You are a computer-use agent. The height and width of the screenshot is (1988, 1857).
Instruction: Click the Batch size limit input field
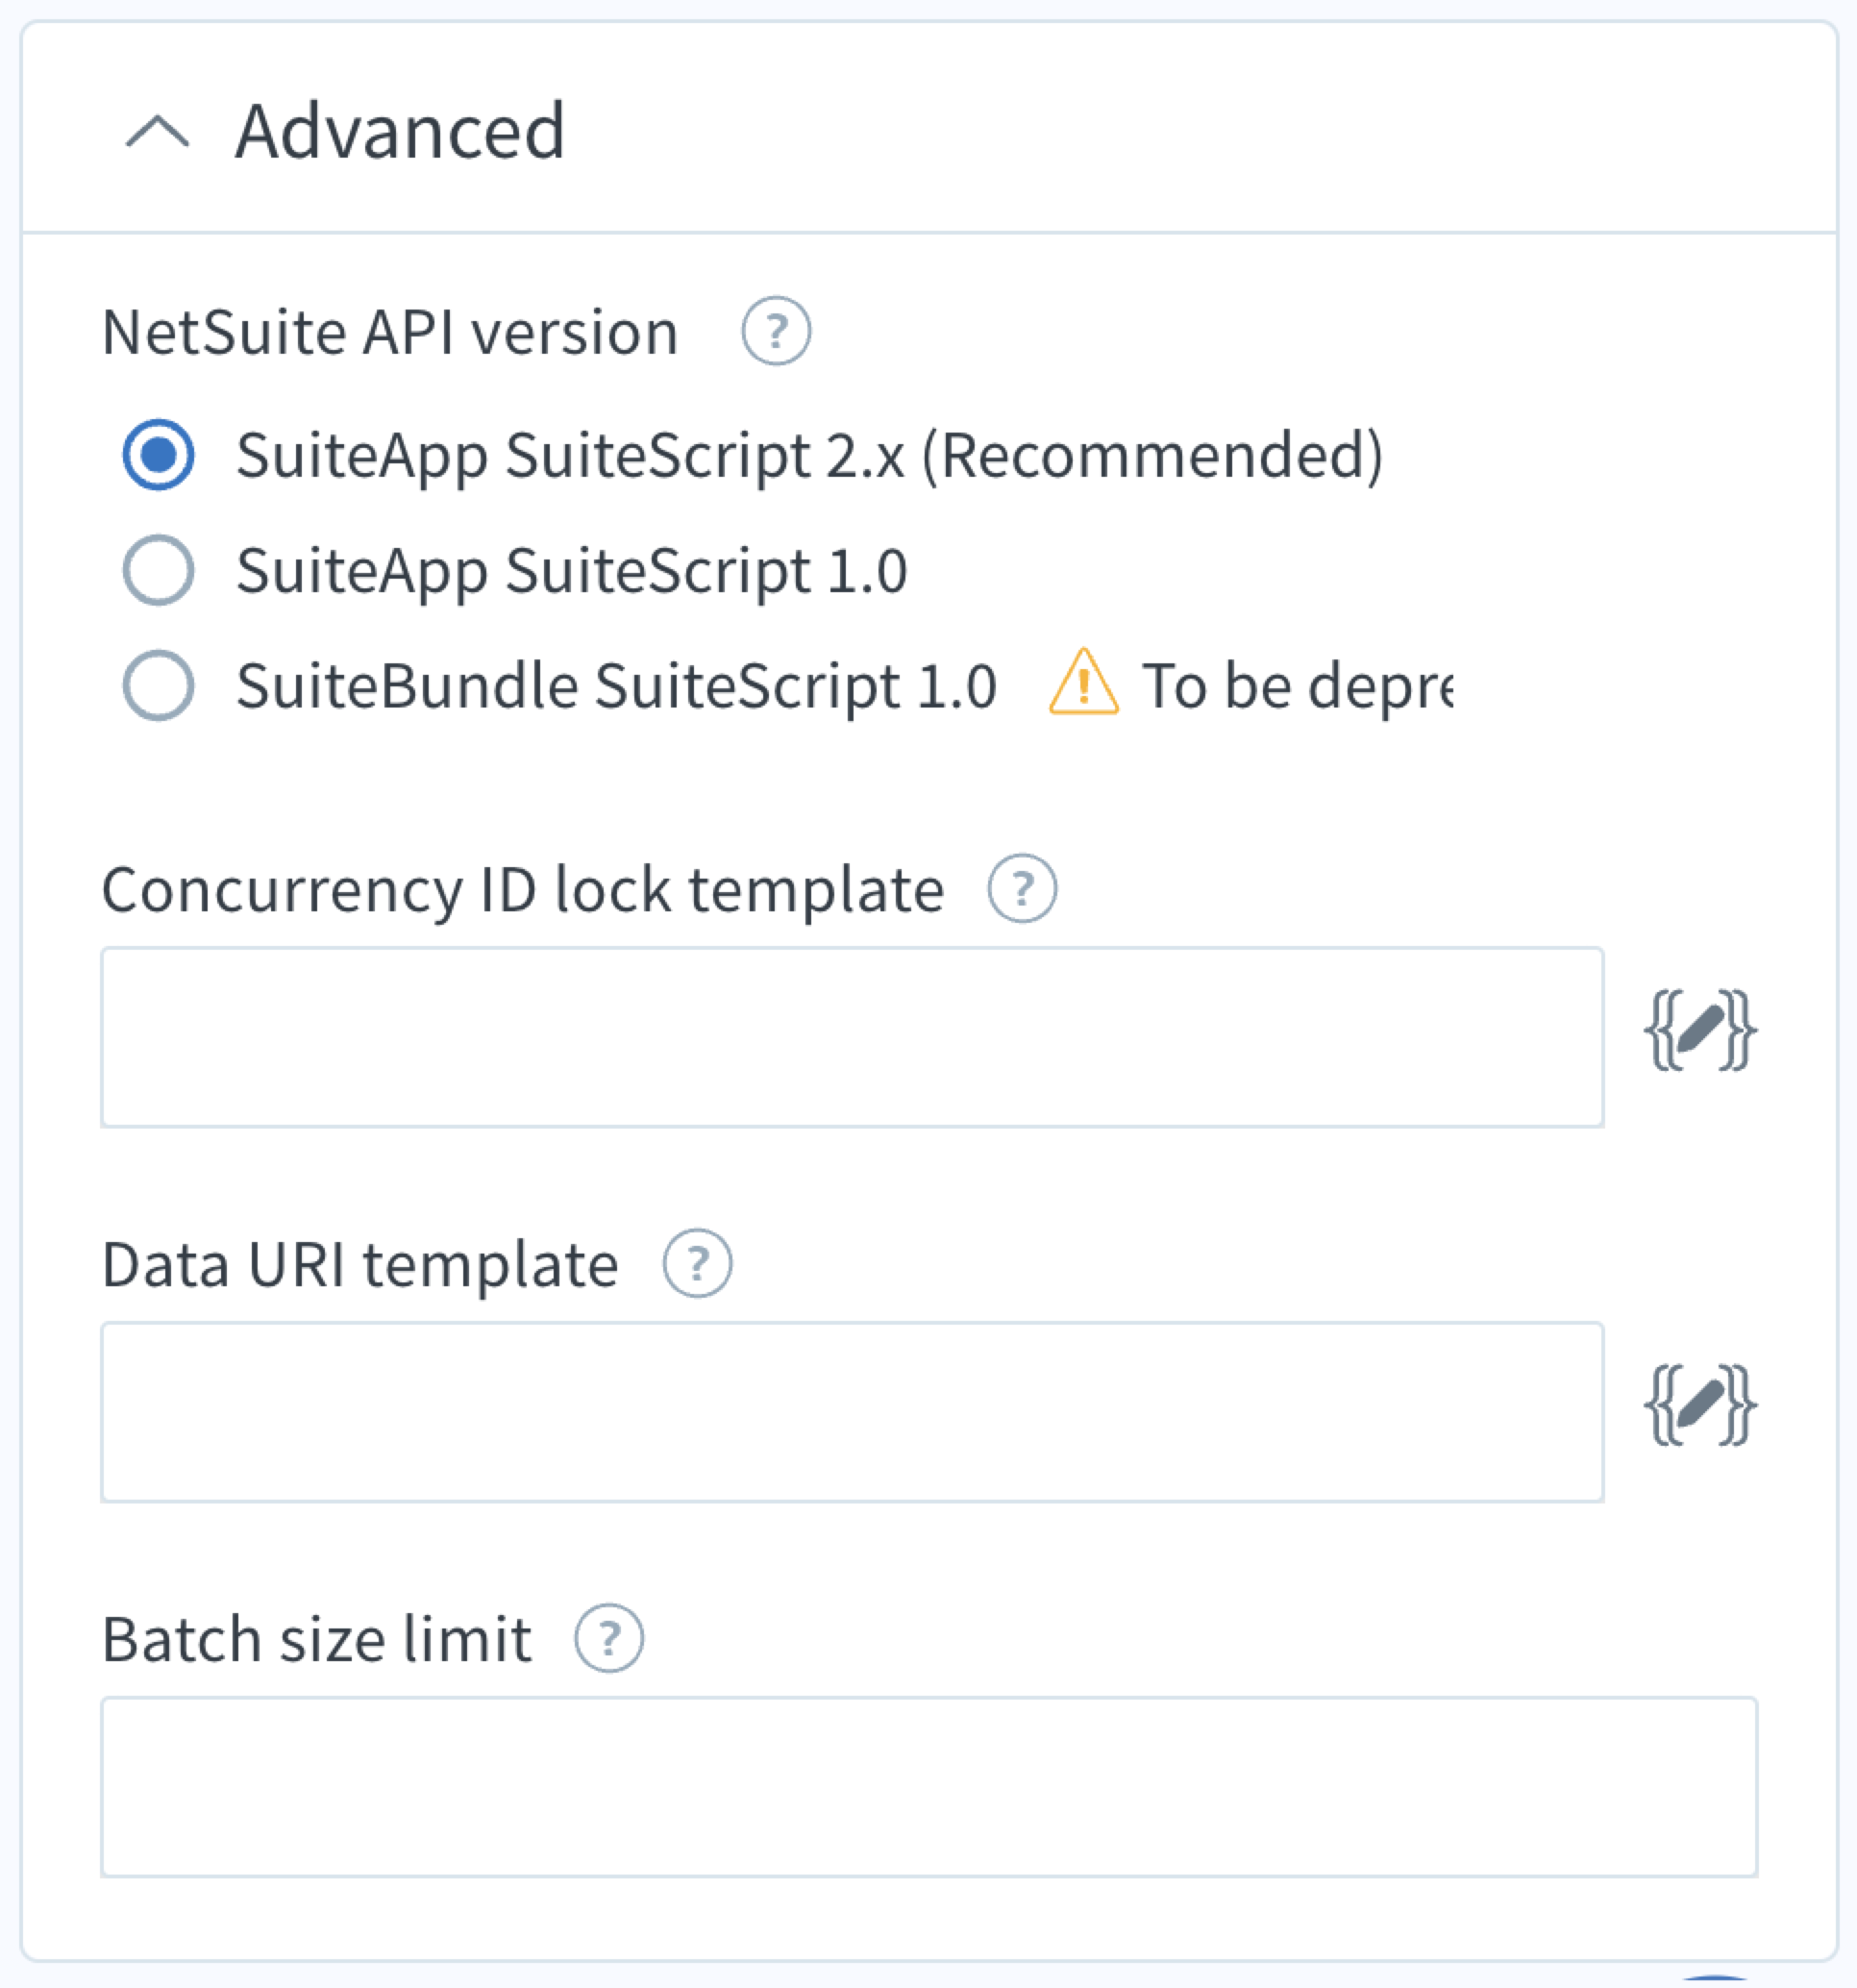pos(928,1786)
